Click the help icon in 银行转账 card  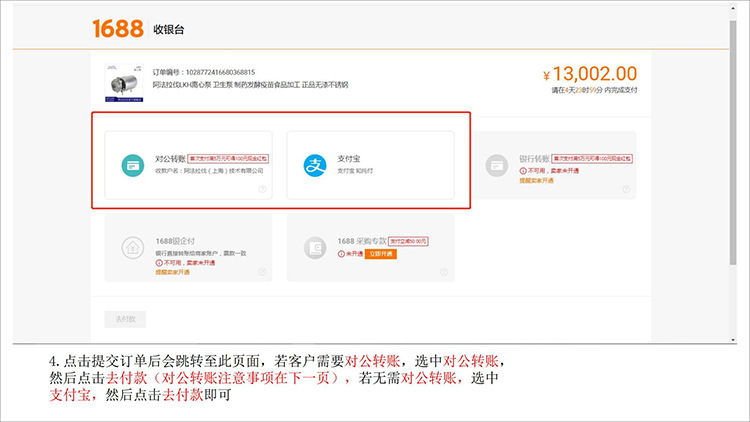626,189
